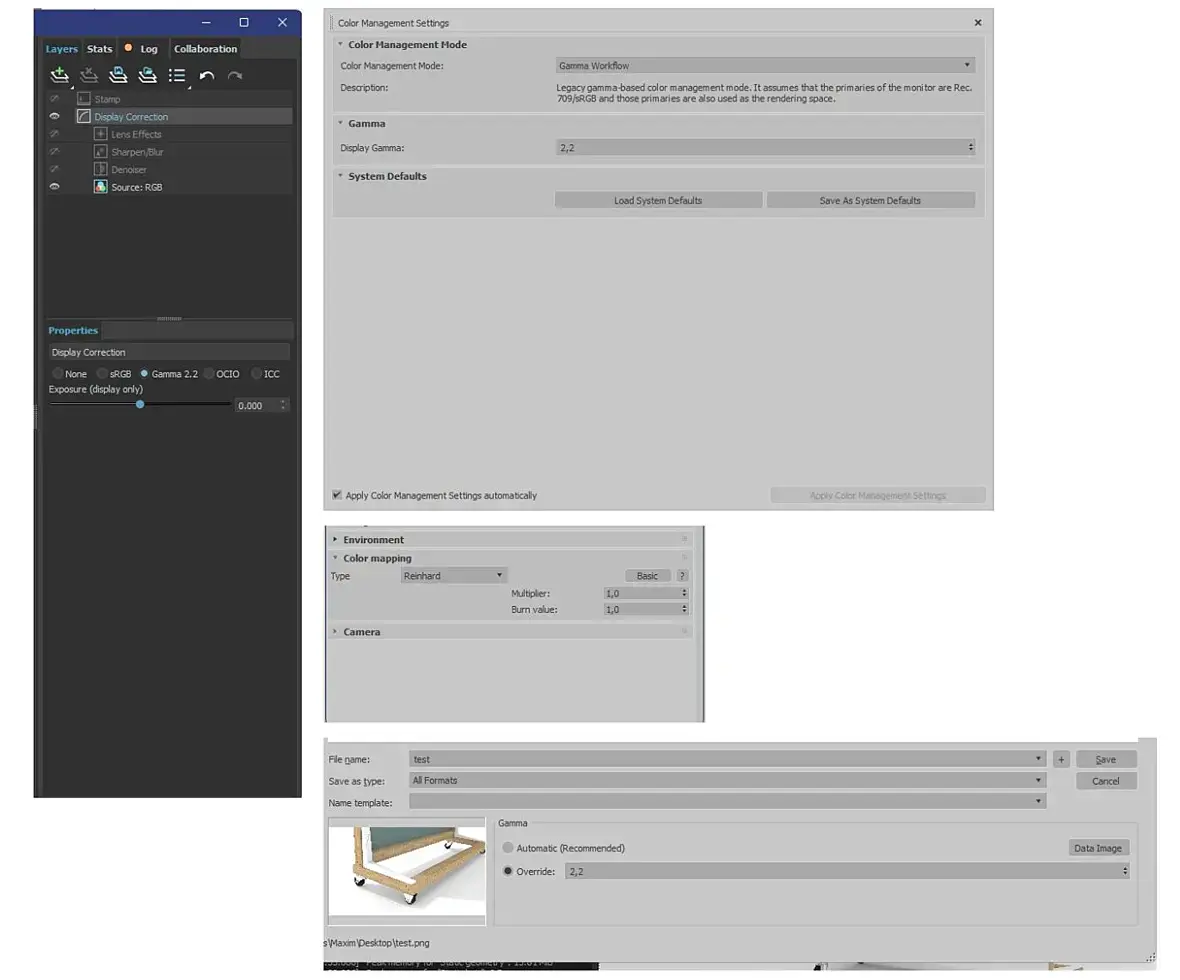Switch to the Layers tab
Viewport: 1180px width, 980px height.
[x=62, y=49]
